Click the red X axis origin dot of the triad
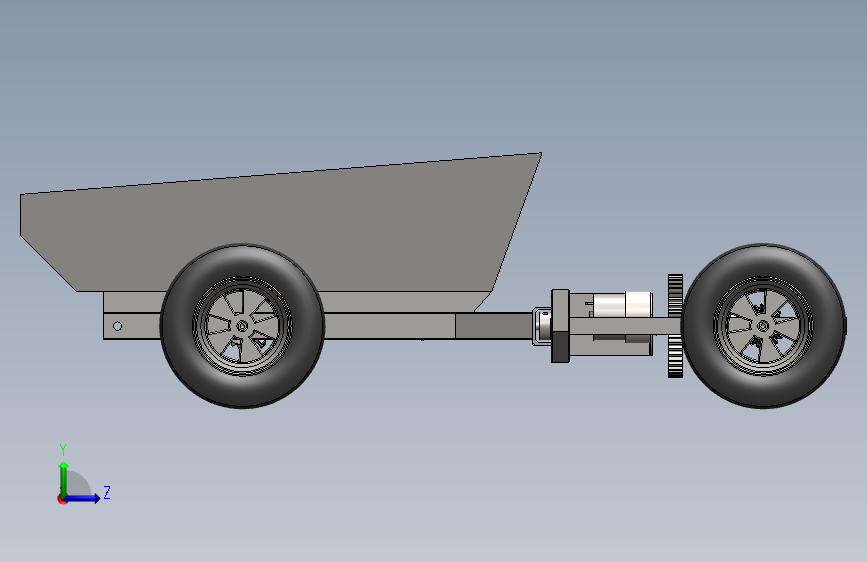This screenshot has height=562, width=867. tap(62, 499)
